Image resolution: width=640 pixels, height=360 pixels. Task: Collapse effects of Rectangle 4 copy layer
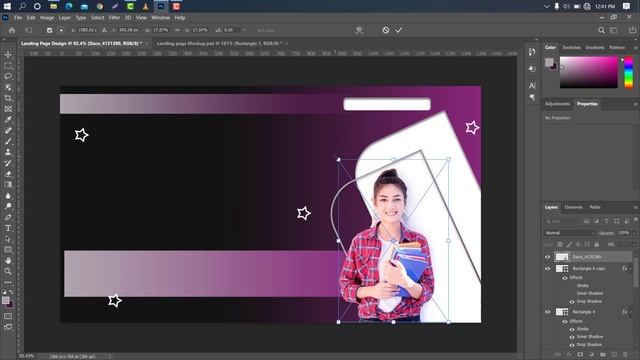631,269
